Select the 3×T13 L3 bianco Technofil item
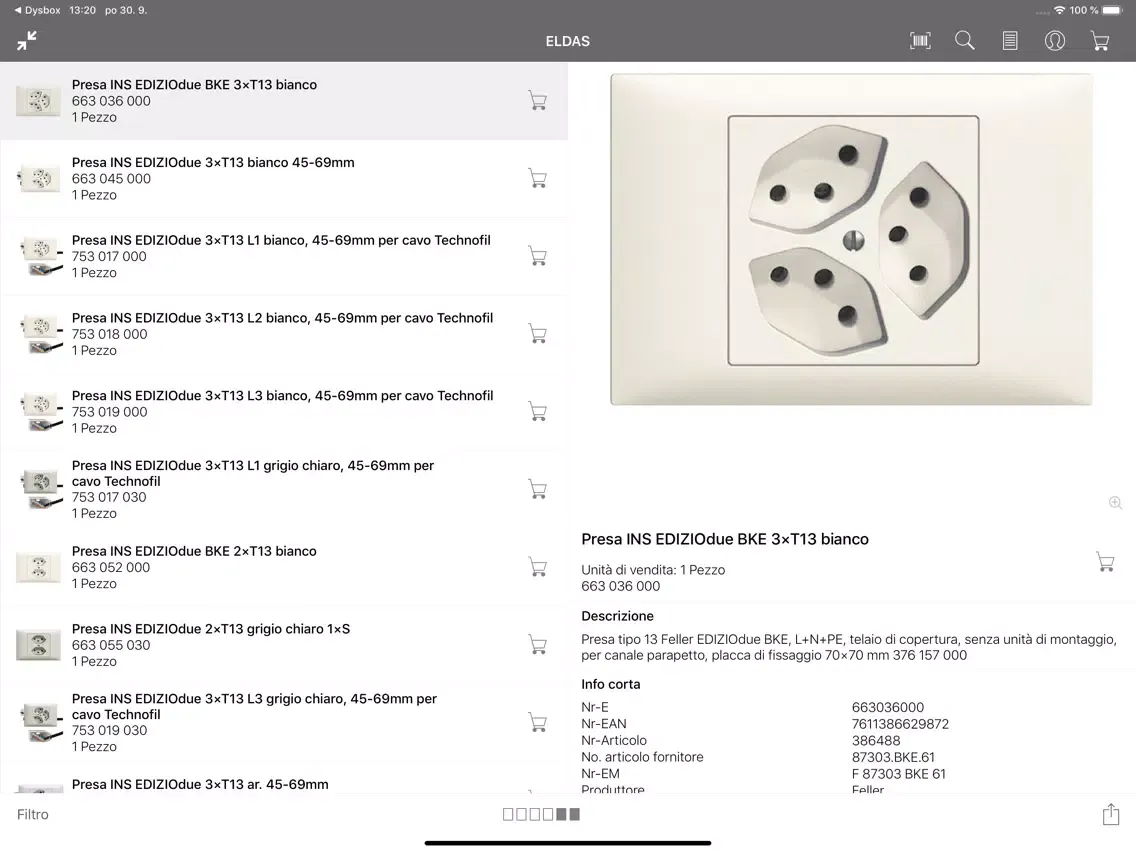This screenshot has width=1136, height=852. pyautogui.click(x=284, y=412)
